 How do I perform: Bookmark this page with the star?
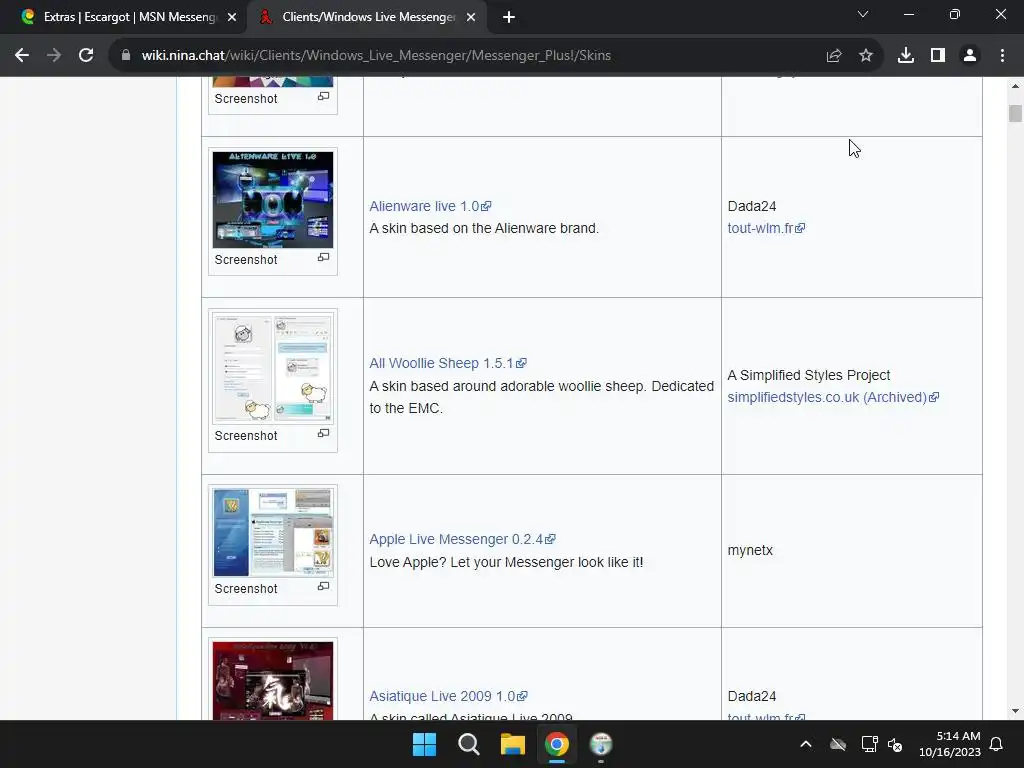tap(866, 56)
